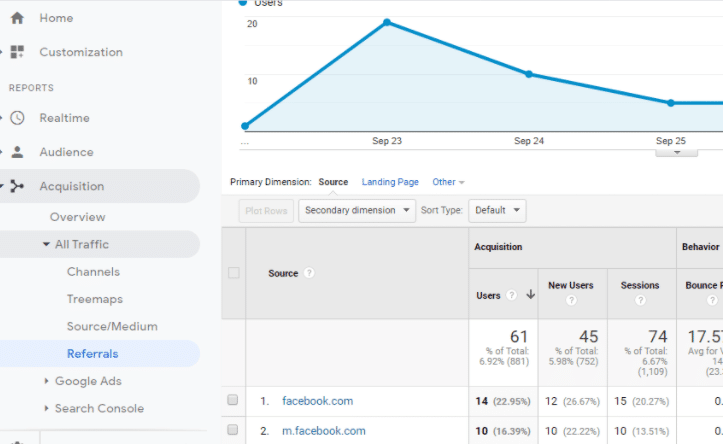Open the Other primary dimension dropdown
Viewport: 723px width, 444px height.
coord(448,182)
